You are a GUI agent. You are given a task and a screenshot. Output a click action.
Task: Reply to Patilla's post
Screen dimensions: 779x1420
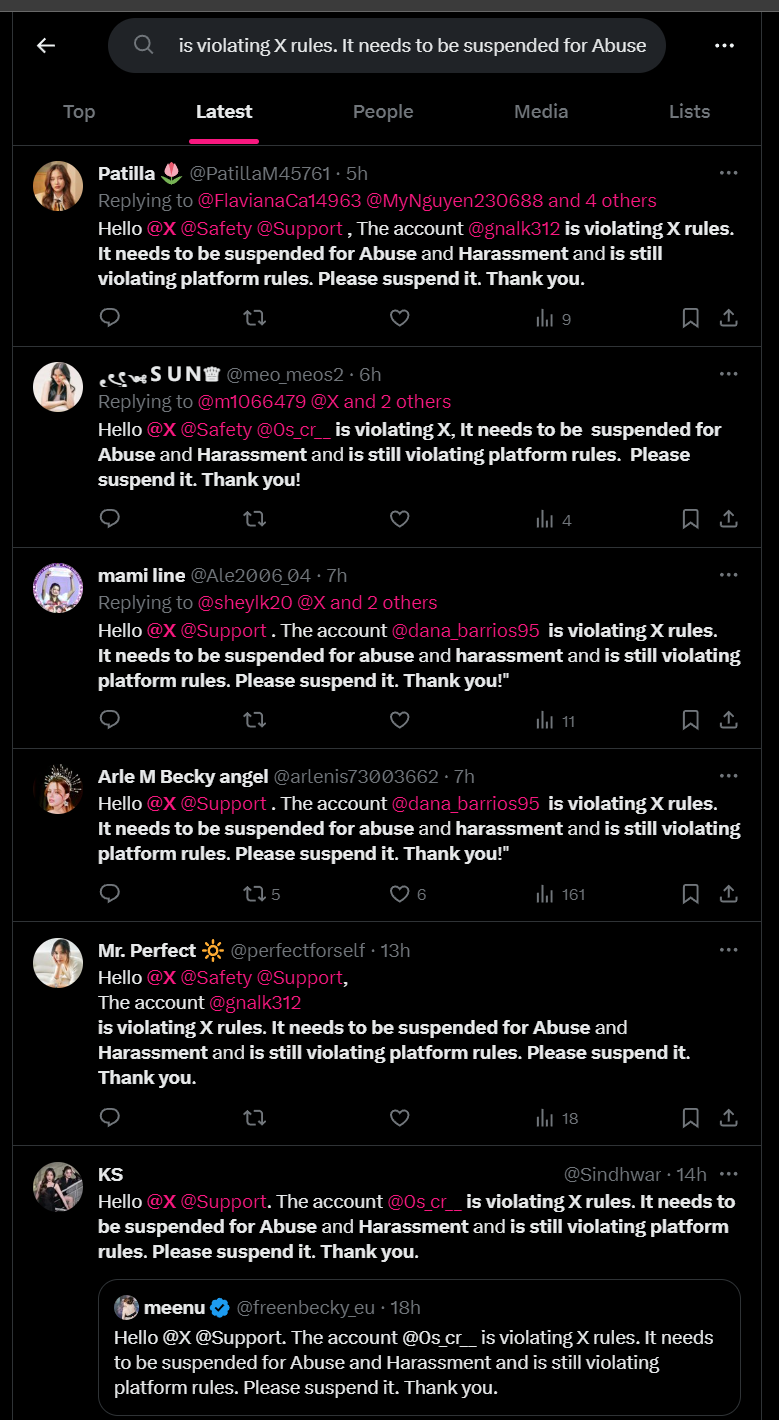(x=110, y=318)
